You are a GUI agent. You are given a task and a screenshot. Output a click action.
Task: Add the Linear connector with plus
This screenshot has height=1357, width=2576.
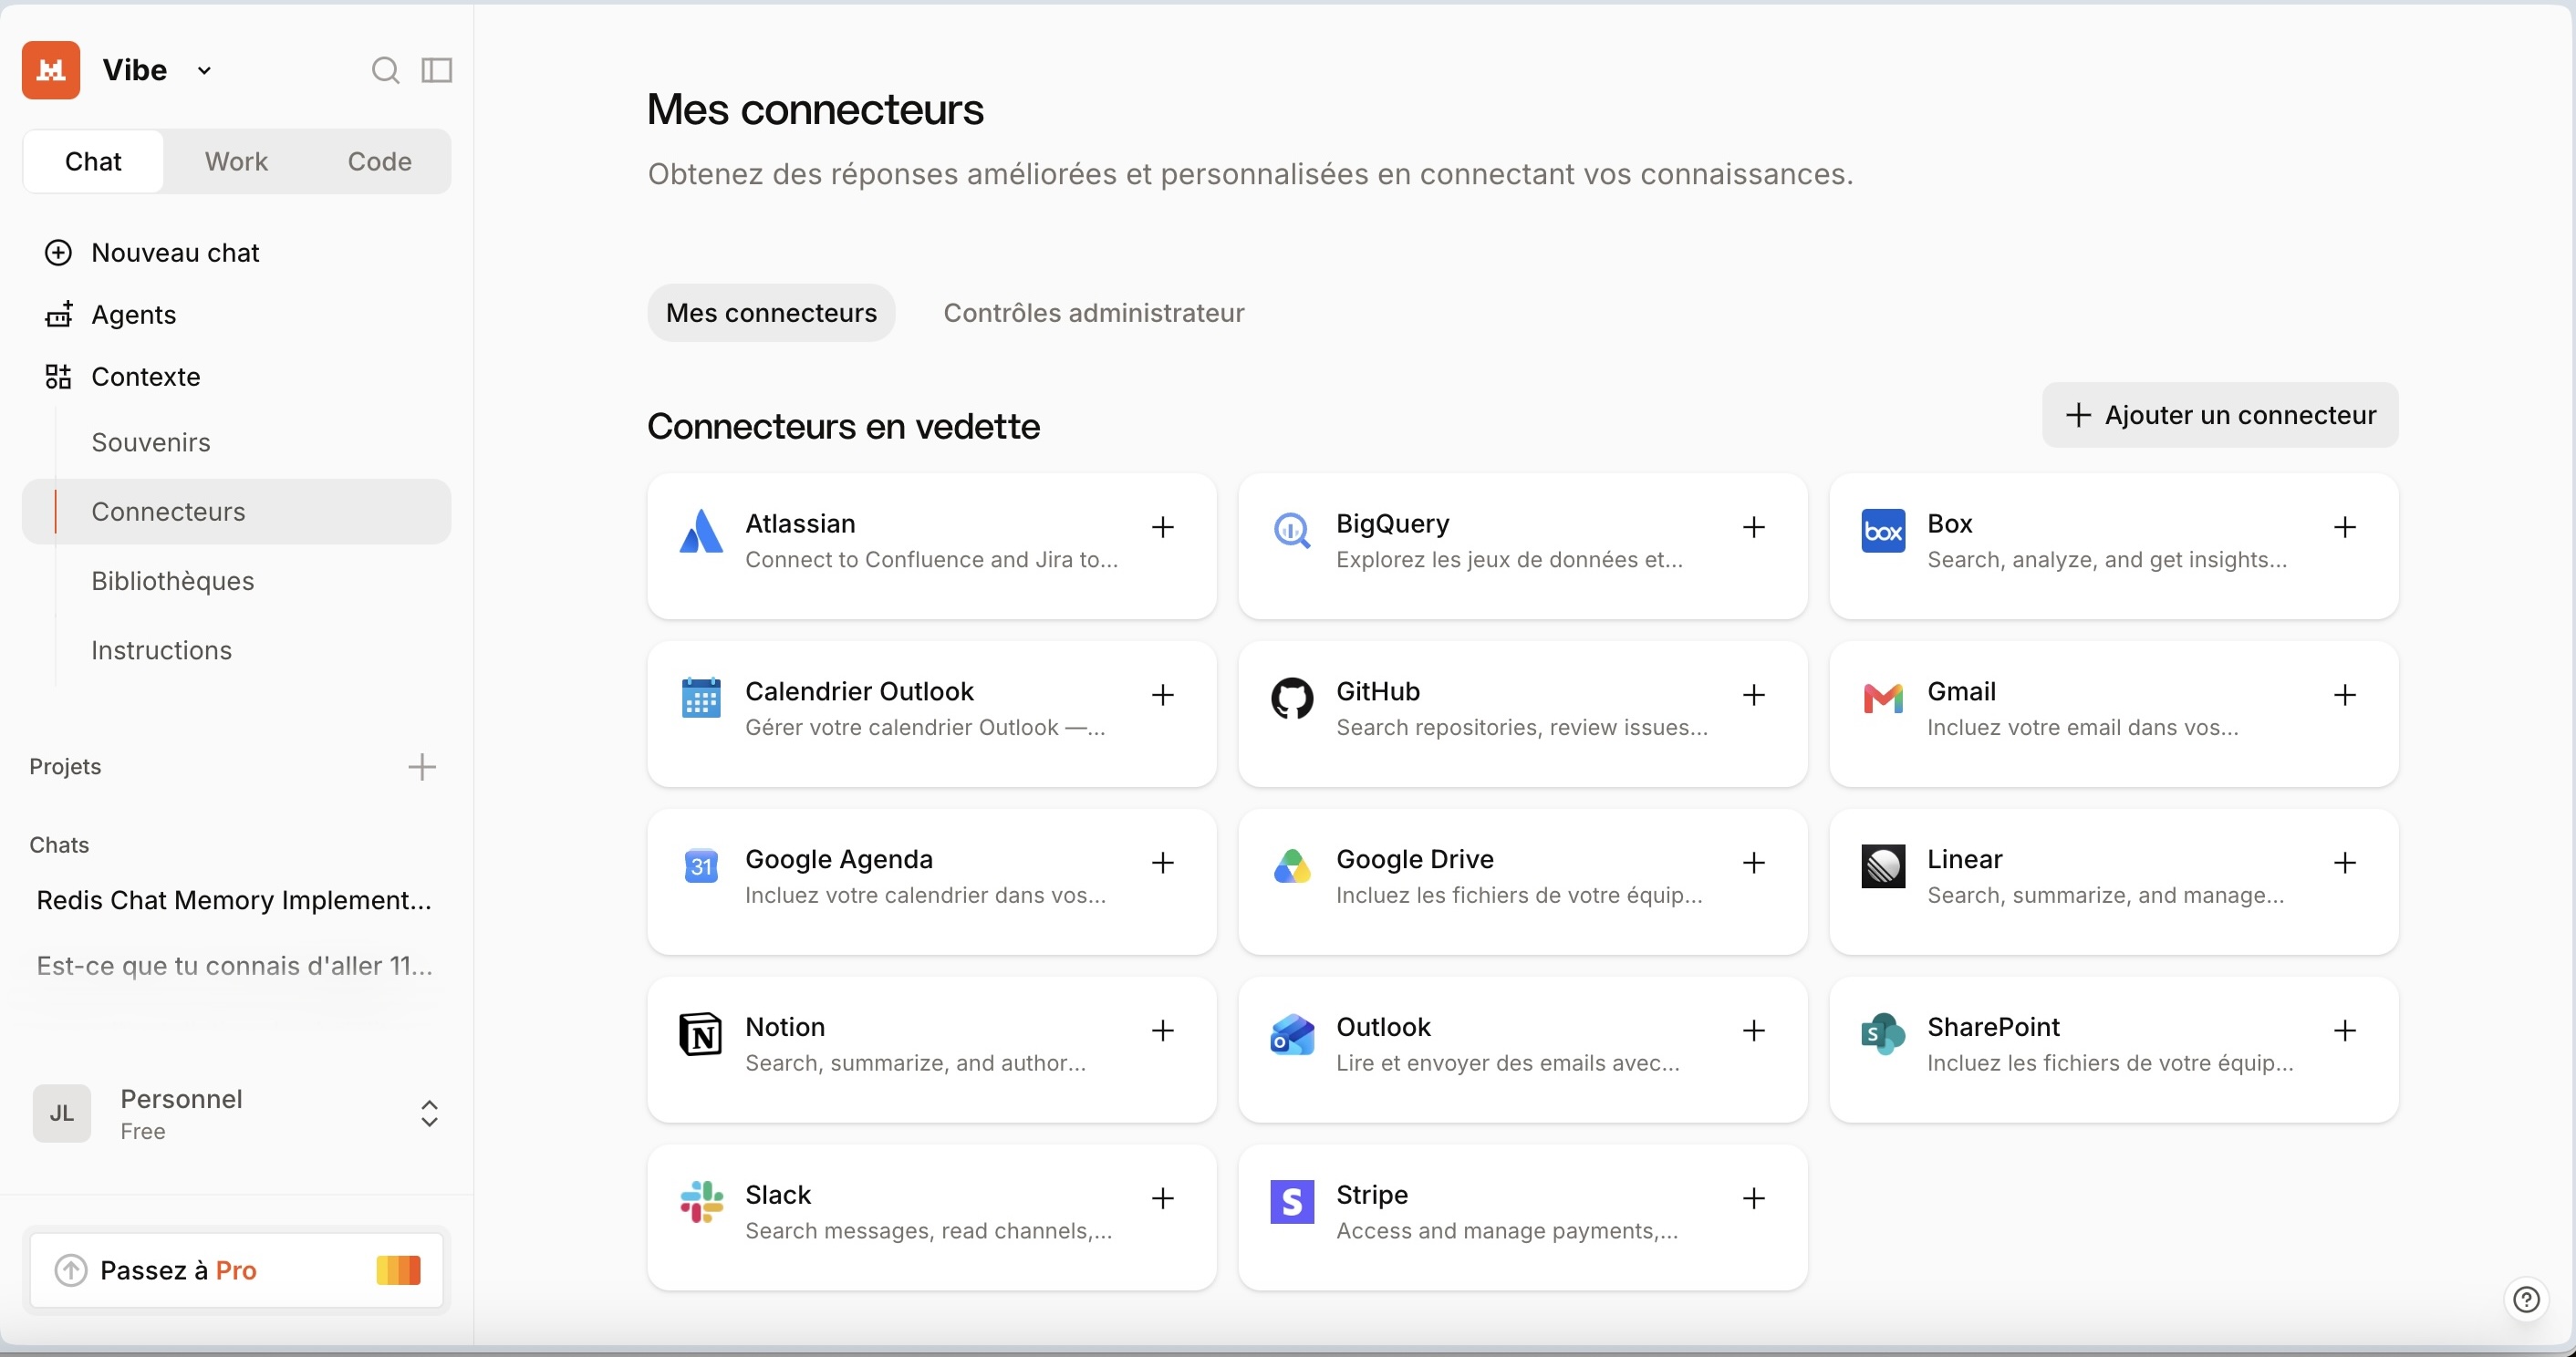[2344, 863]
